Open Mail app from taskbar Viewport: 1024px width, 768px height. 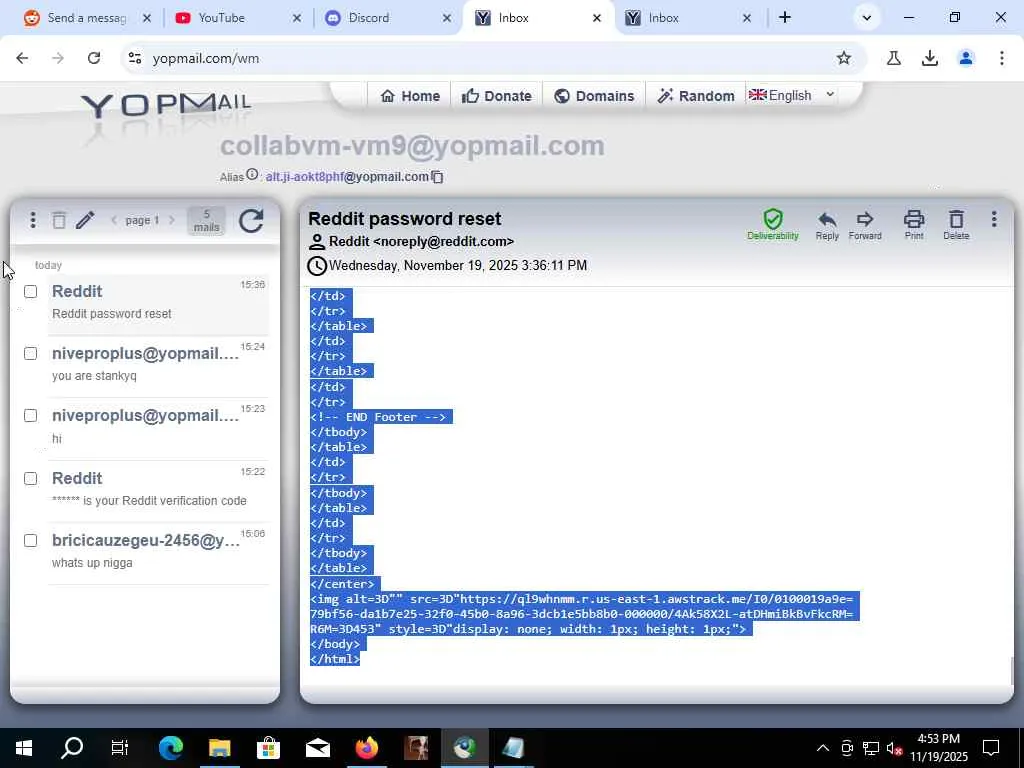318,748
